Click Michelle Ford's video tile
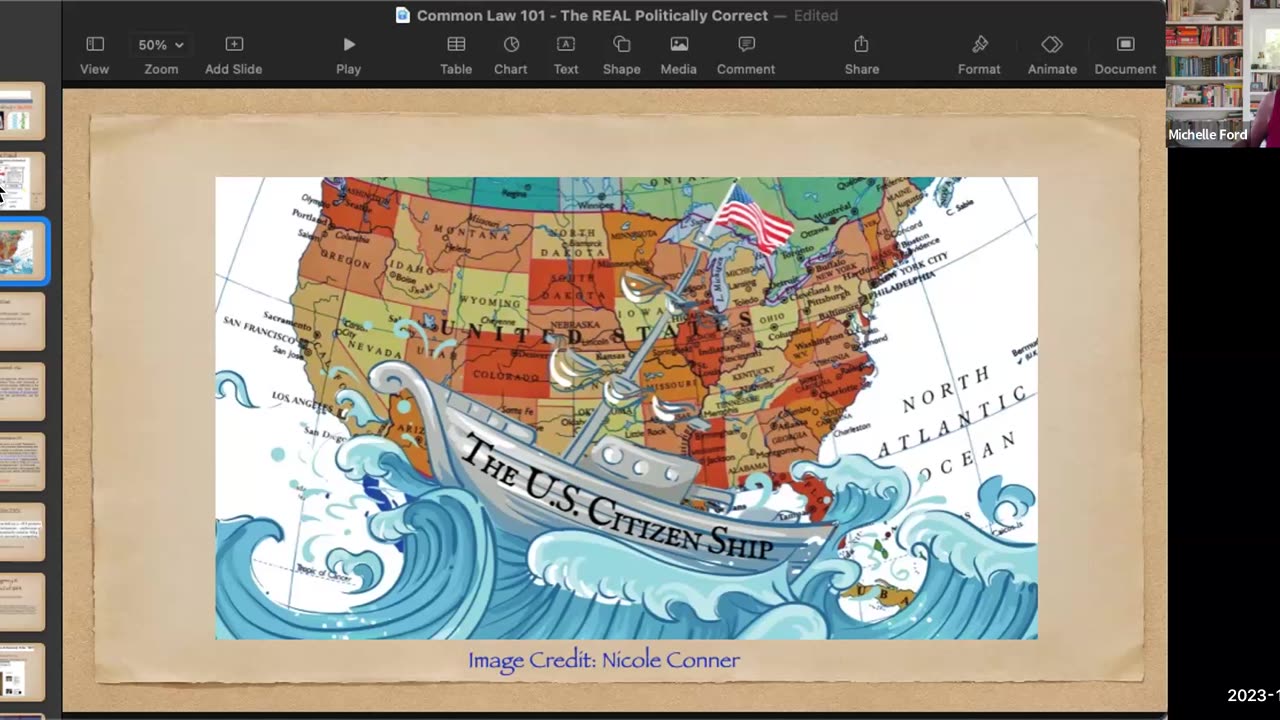This screenshot has width=1280, height=720. pos(1223,74)
